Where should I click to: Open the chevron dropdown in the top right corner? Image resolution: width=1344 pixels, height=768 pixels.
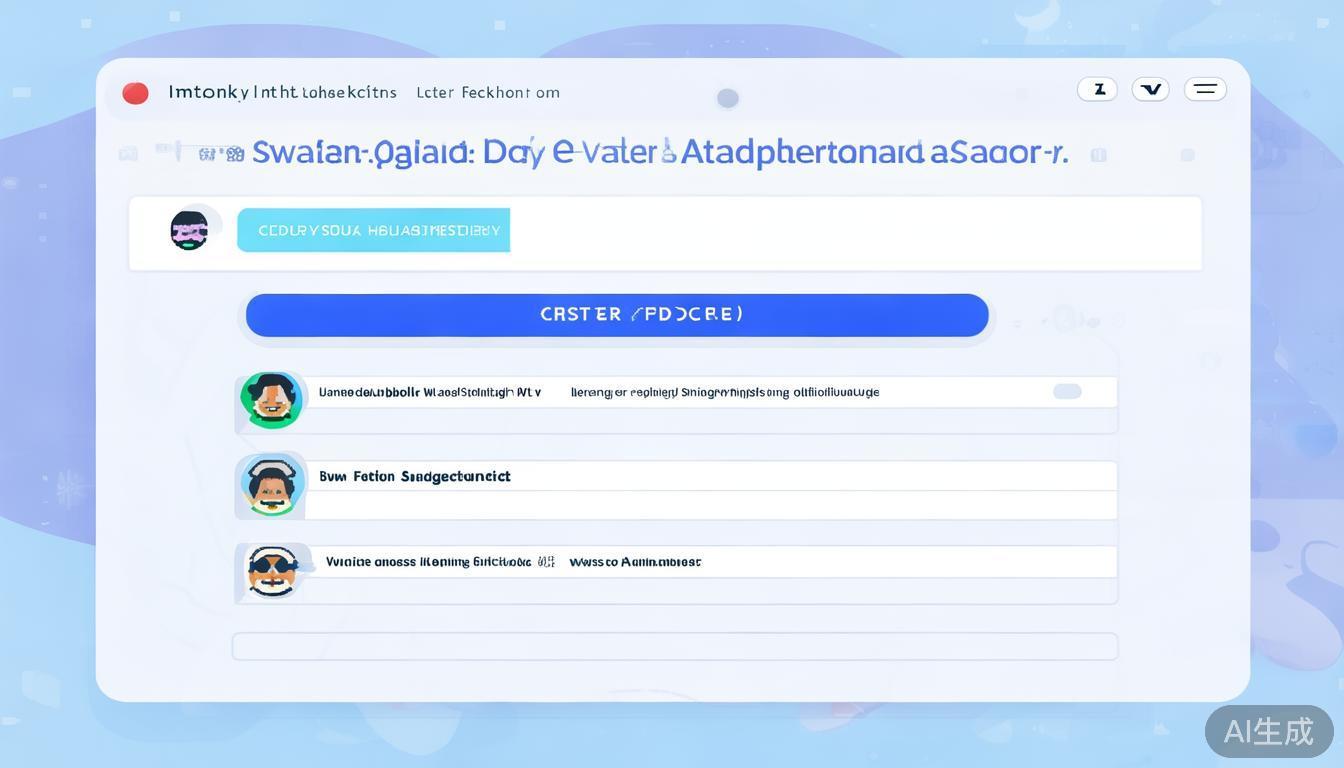[x=1150, y=89]
